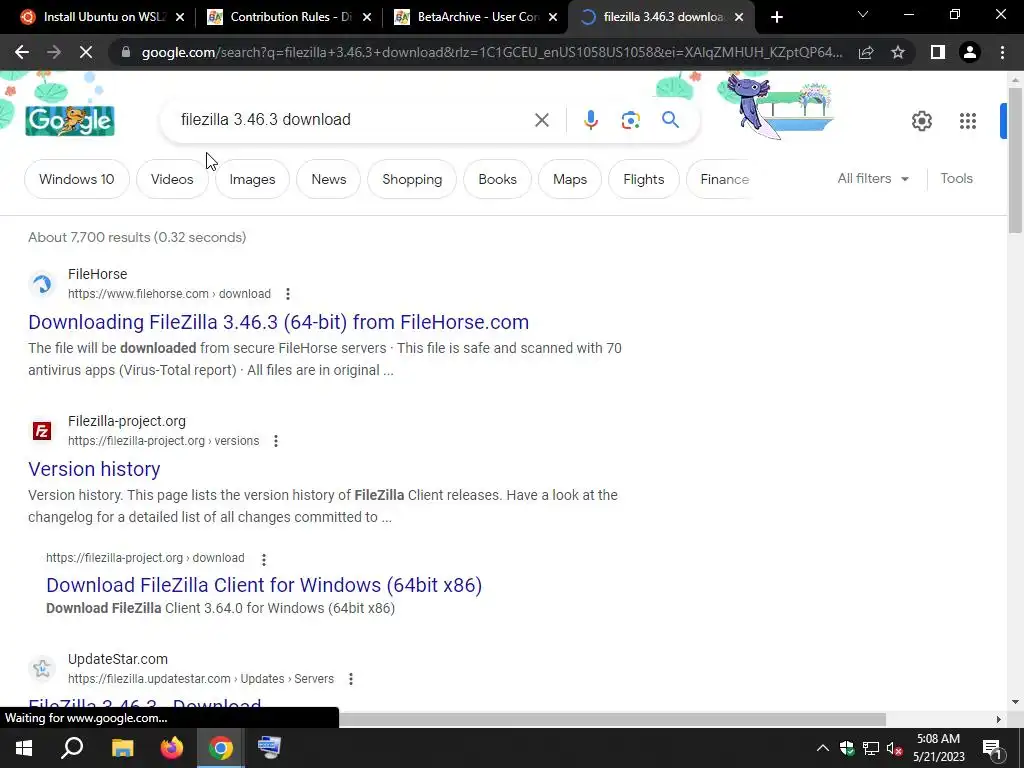Switch to BetaArchive User Con tab
Viewport: 1024px width, 768px height.
tap(476, 17)
